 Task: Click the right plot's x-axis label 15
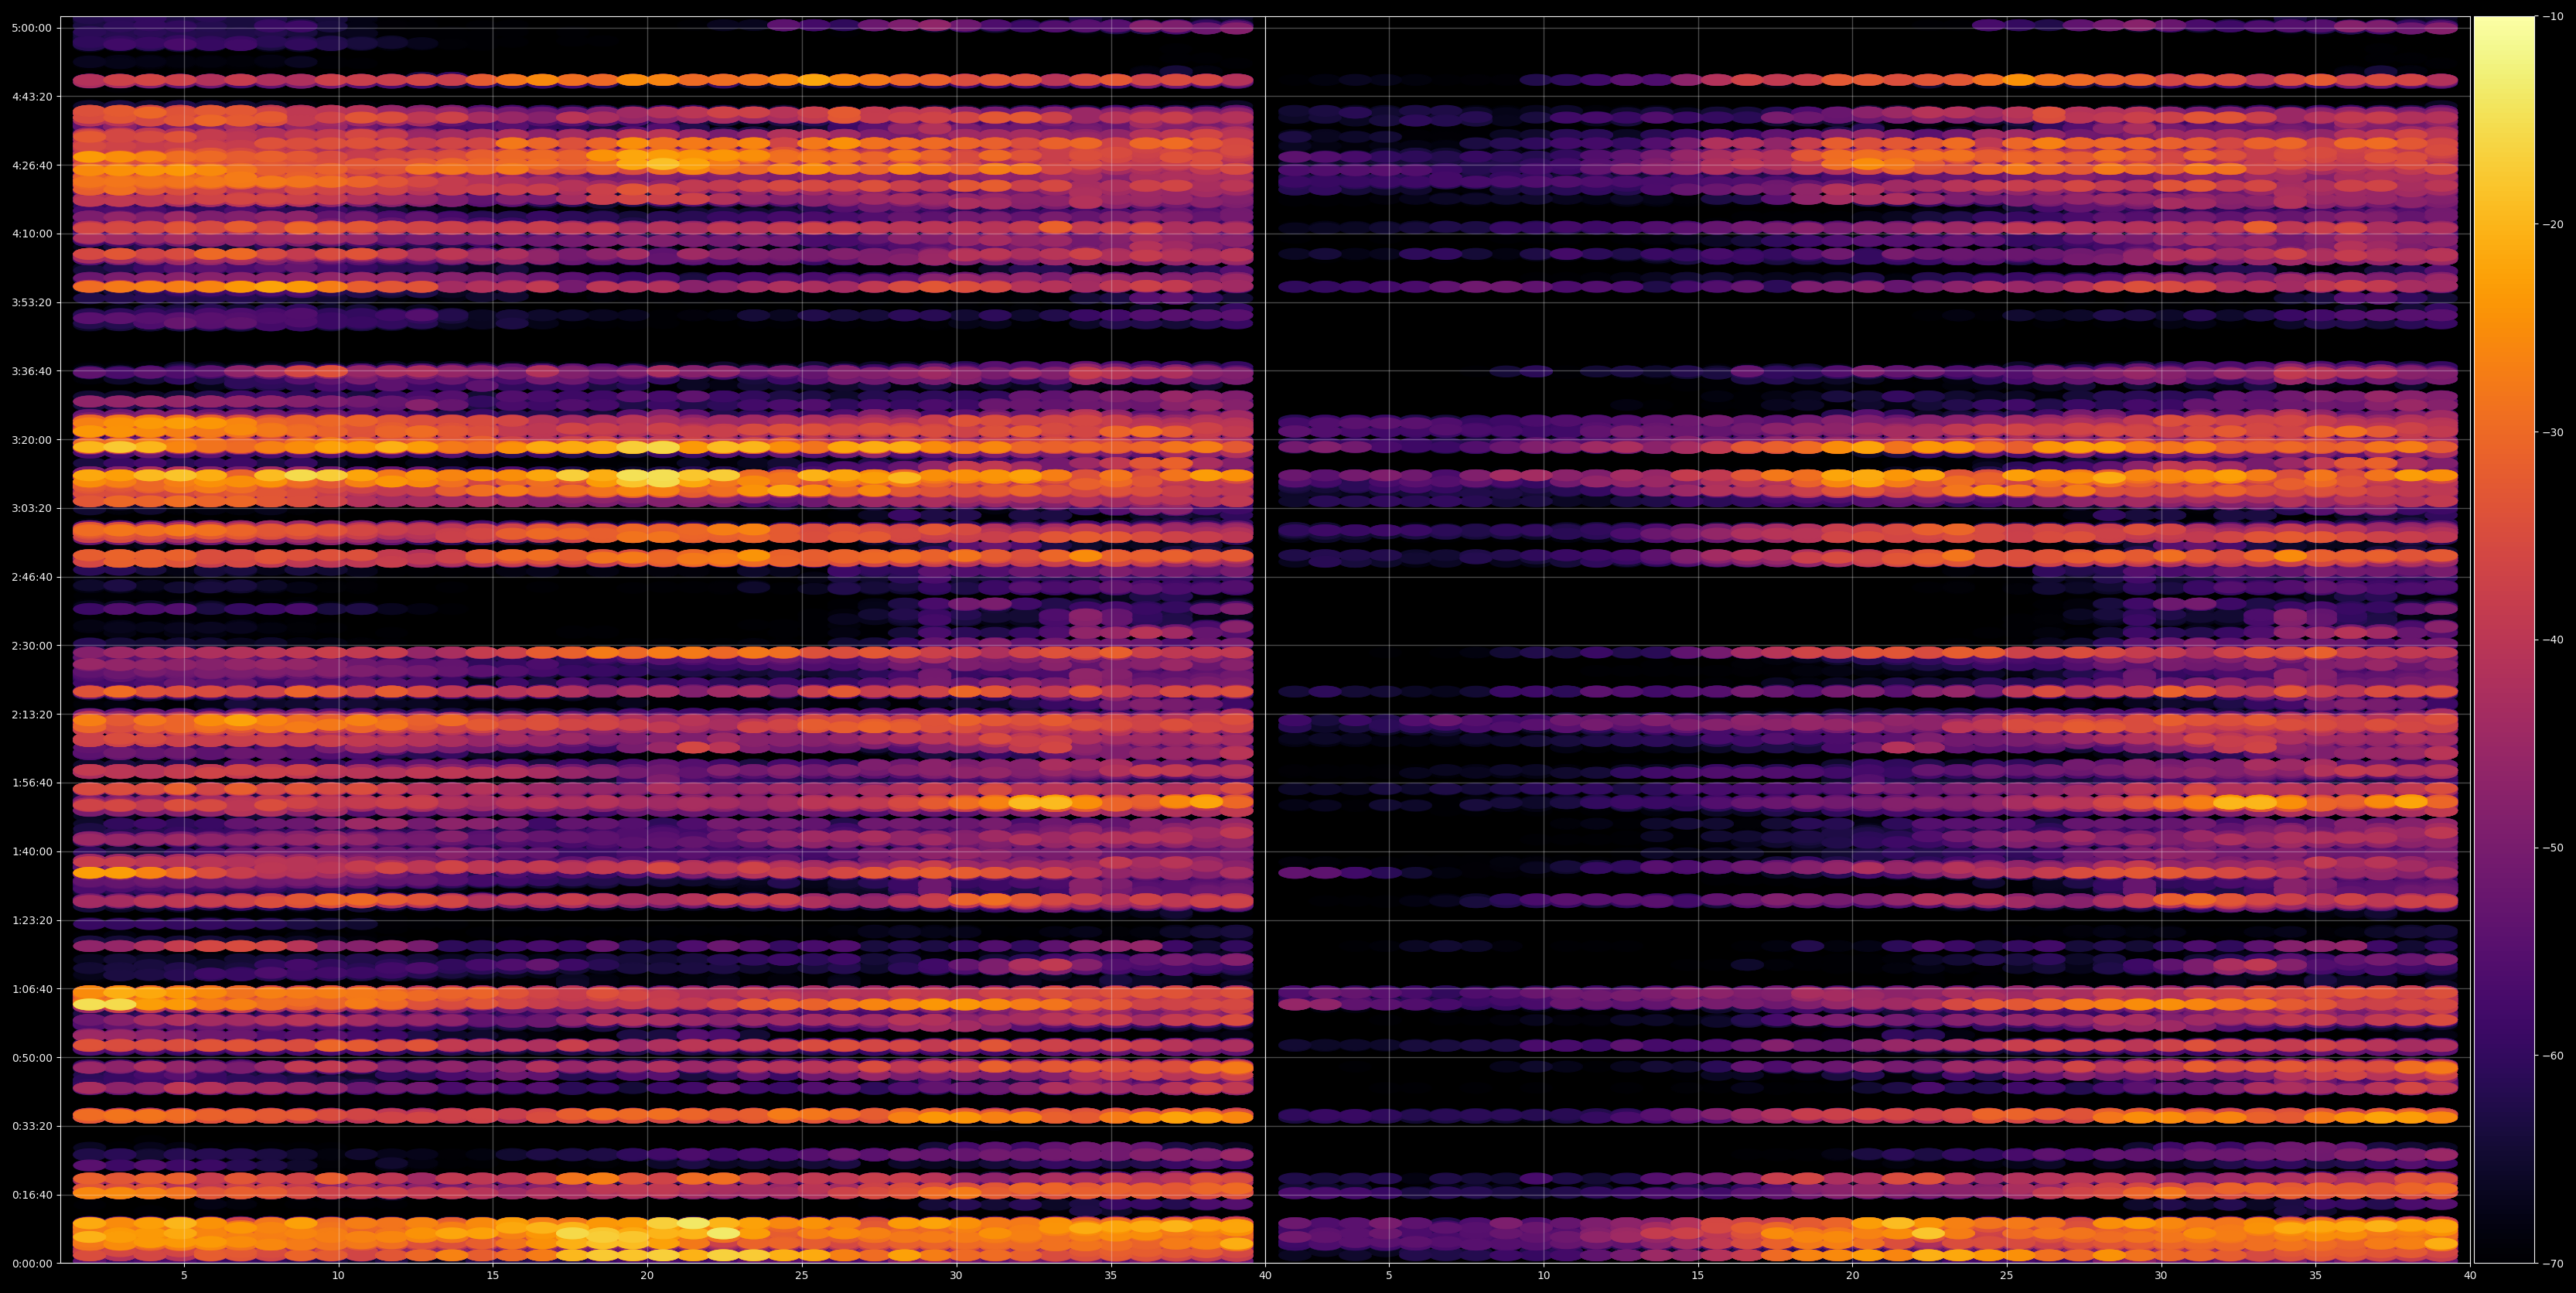1698,1276
